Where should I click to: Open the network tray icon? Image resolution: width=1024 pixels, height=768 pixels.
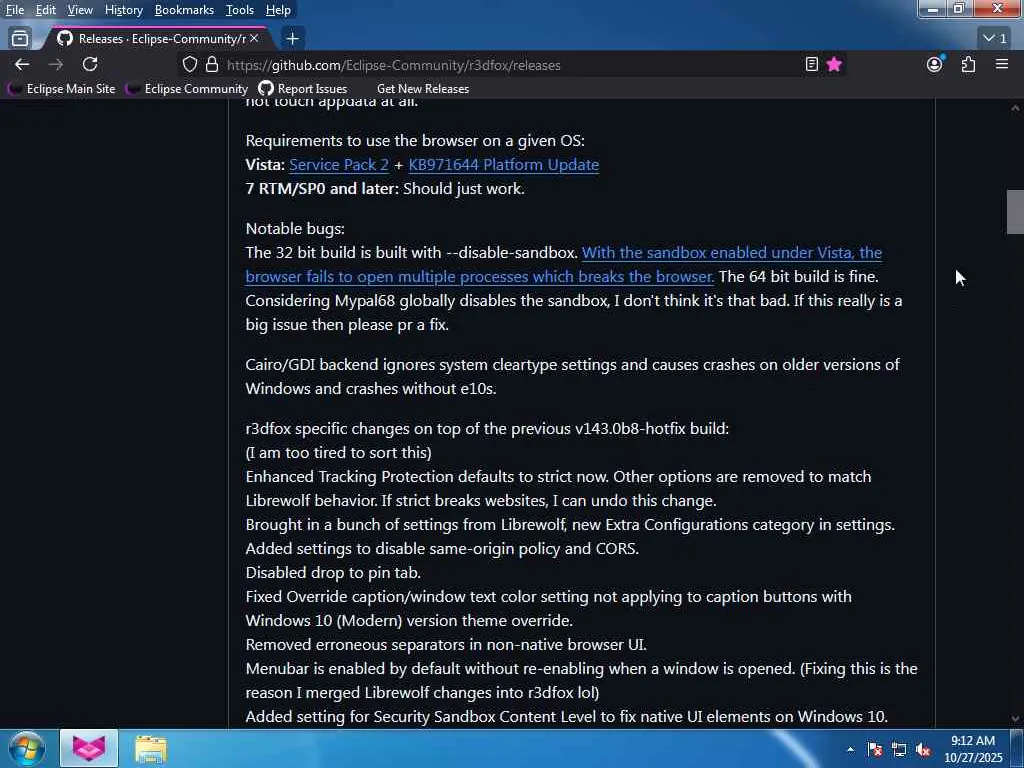pyautogui.click(x=899, y=750)
